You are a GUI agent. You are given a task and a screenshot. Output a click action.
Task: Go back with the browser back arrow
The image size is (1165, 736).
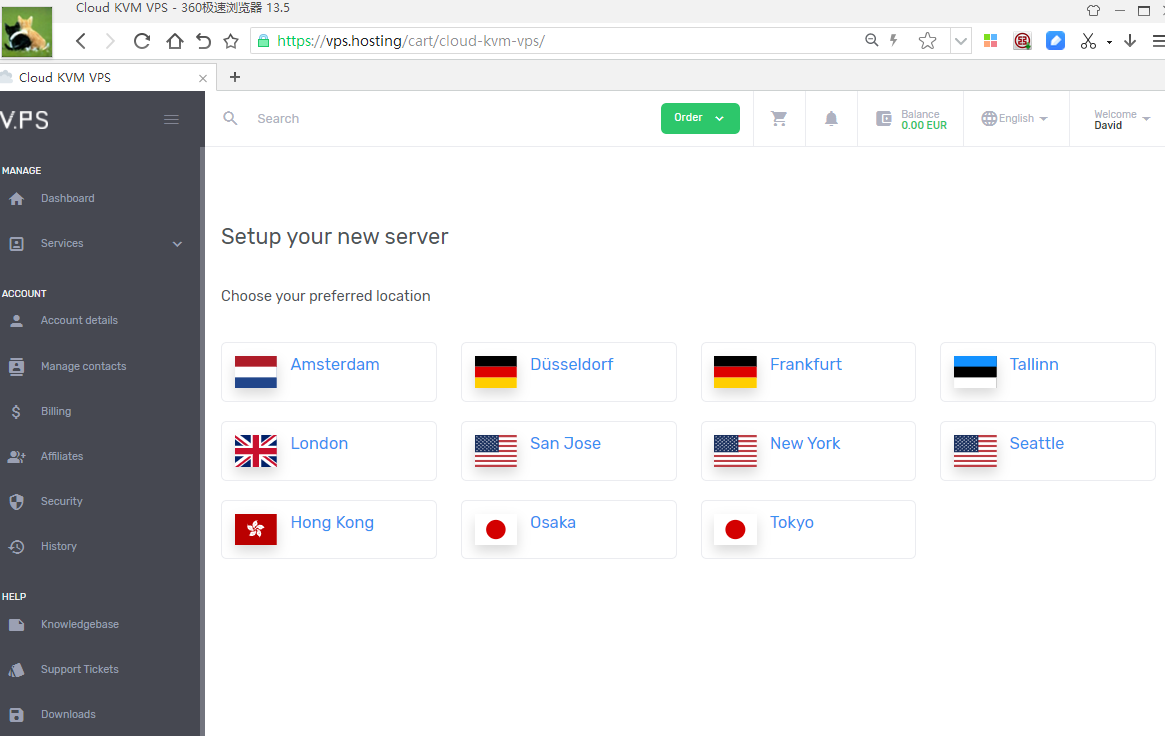[81, 41]
